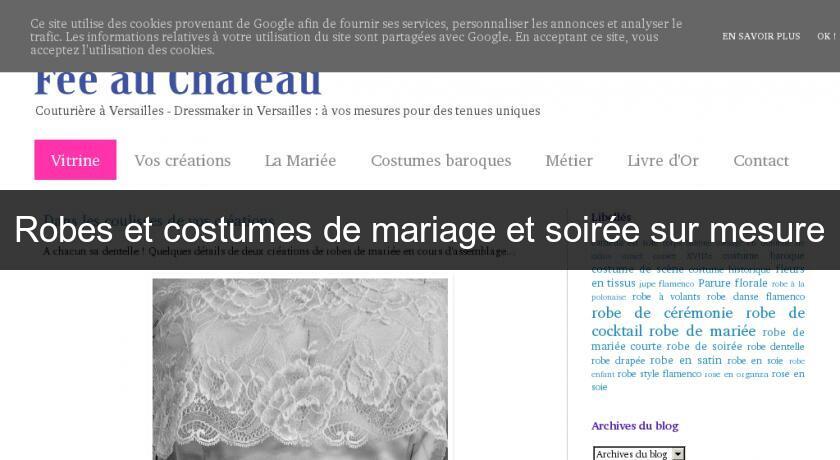Open the Métier tab
The height and width of the screenshot is (460, 840).
coord(569,160)
